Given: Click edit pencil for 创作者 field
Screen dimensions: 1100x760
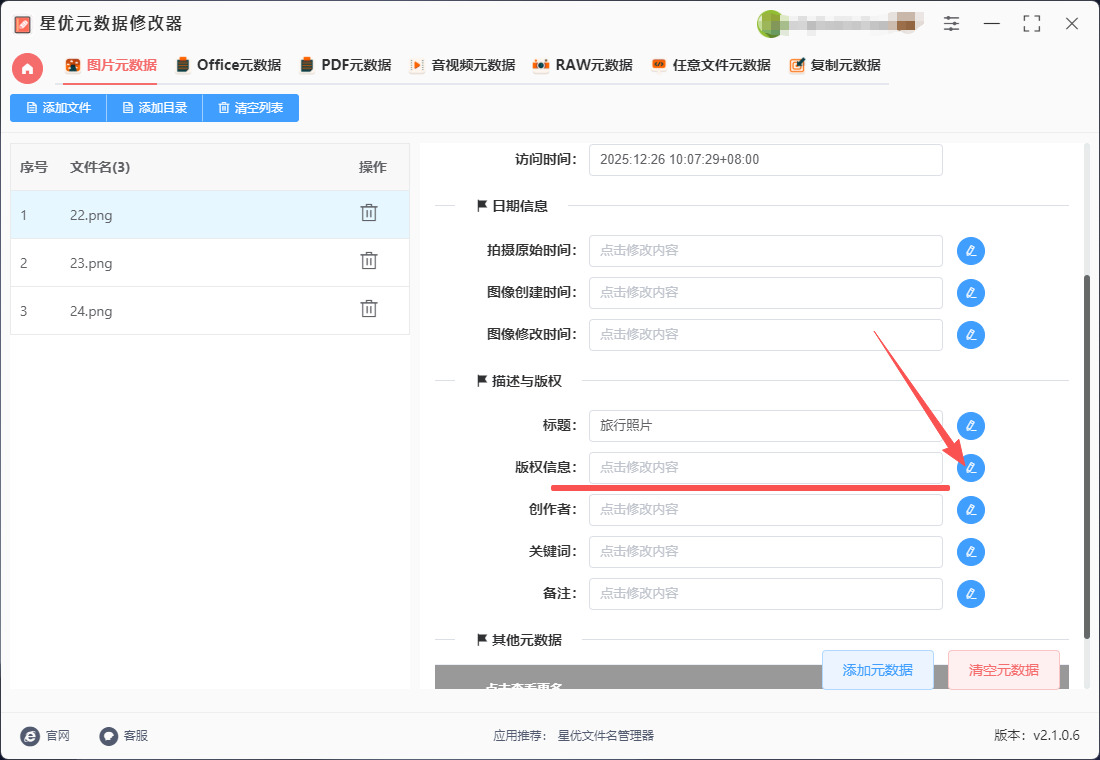Looking at the screenshot, I should click(971, 510).
